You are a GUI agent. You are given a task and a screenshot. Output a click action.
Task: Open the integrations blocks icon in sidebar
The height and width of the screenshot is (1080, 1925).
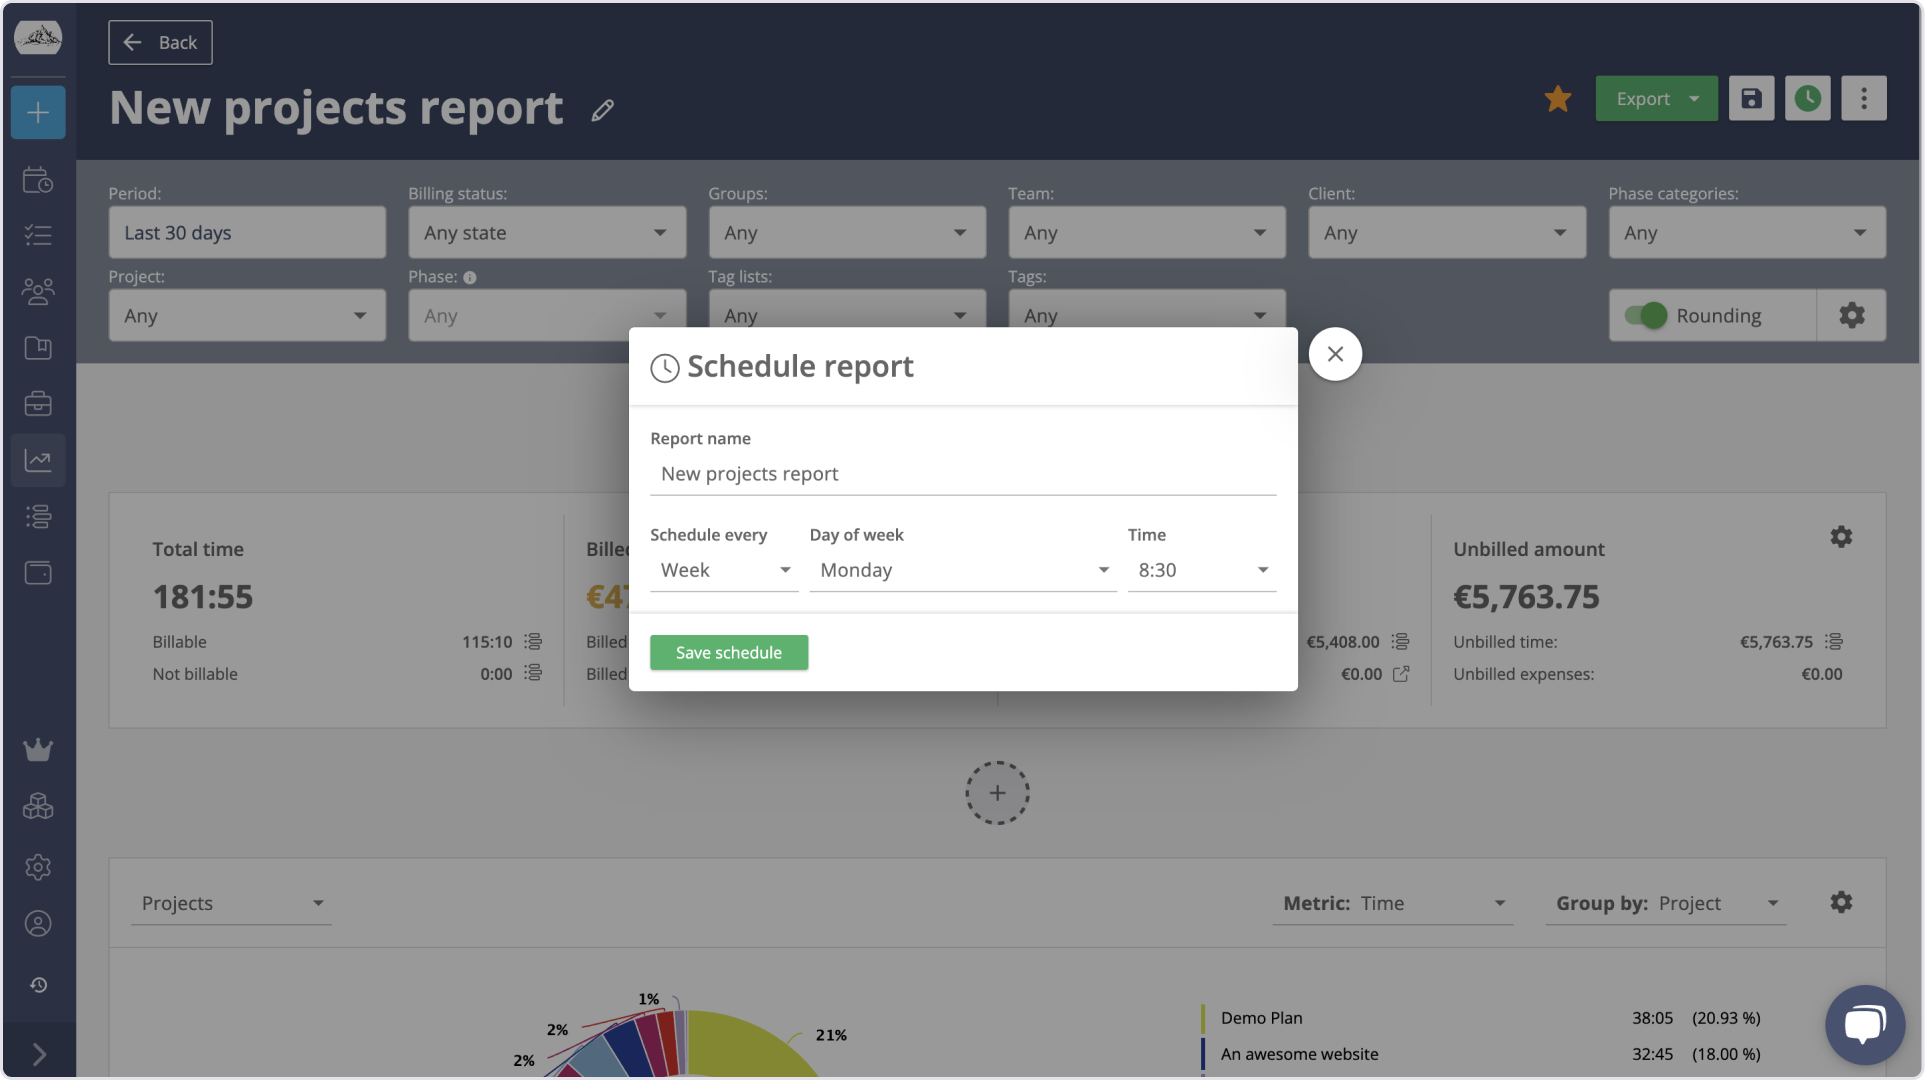pos(37,807)
